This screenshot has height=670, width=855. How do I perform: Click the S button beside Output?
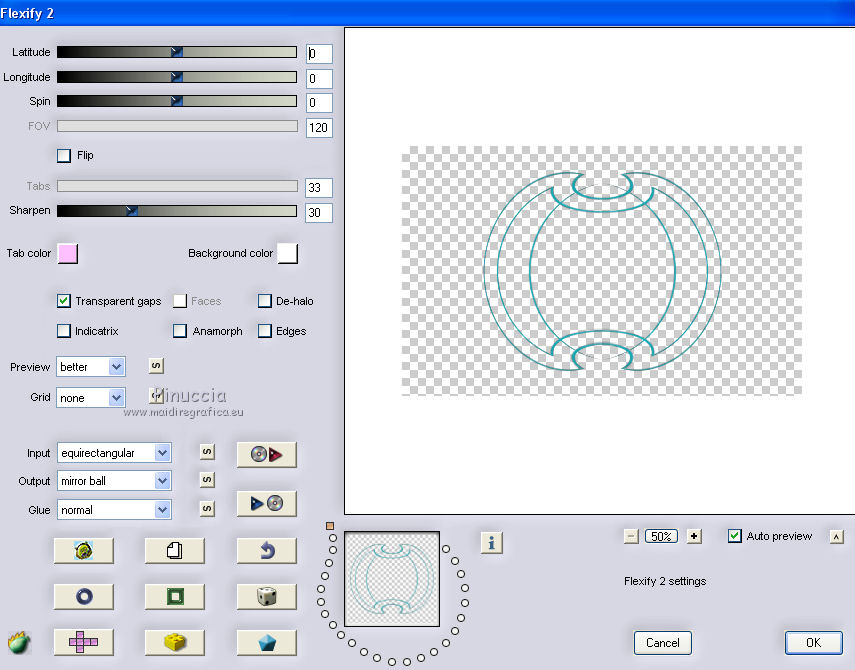click(207, 480)
